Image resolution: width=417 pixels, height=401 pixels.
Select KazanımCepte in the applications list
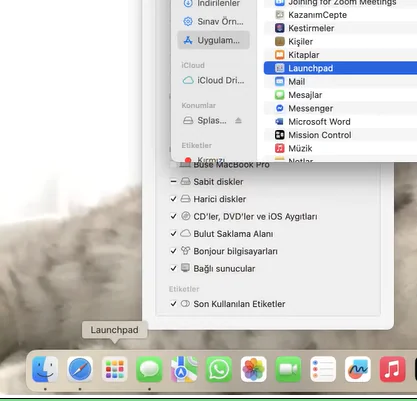pyautogui.click(x=340, y=15)
